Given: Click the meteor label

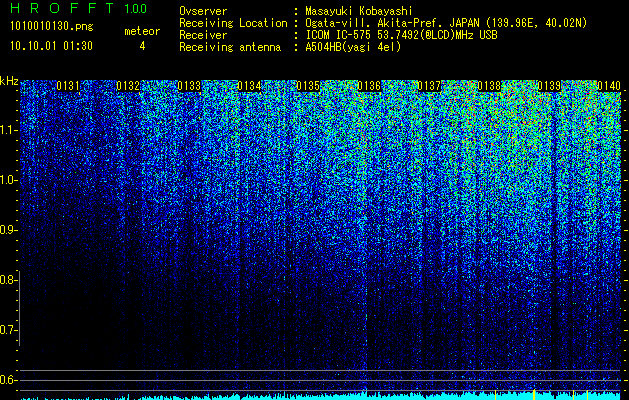Looking at the screenshot, I should tap(142, 31).
